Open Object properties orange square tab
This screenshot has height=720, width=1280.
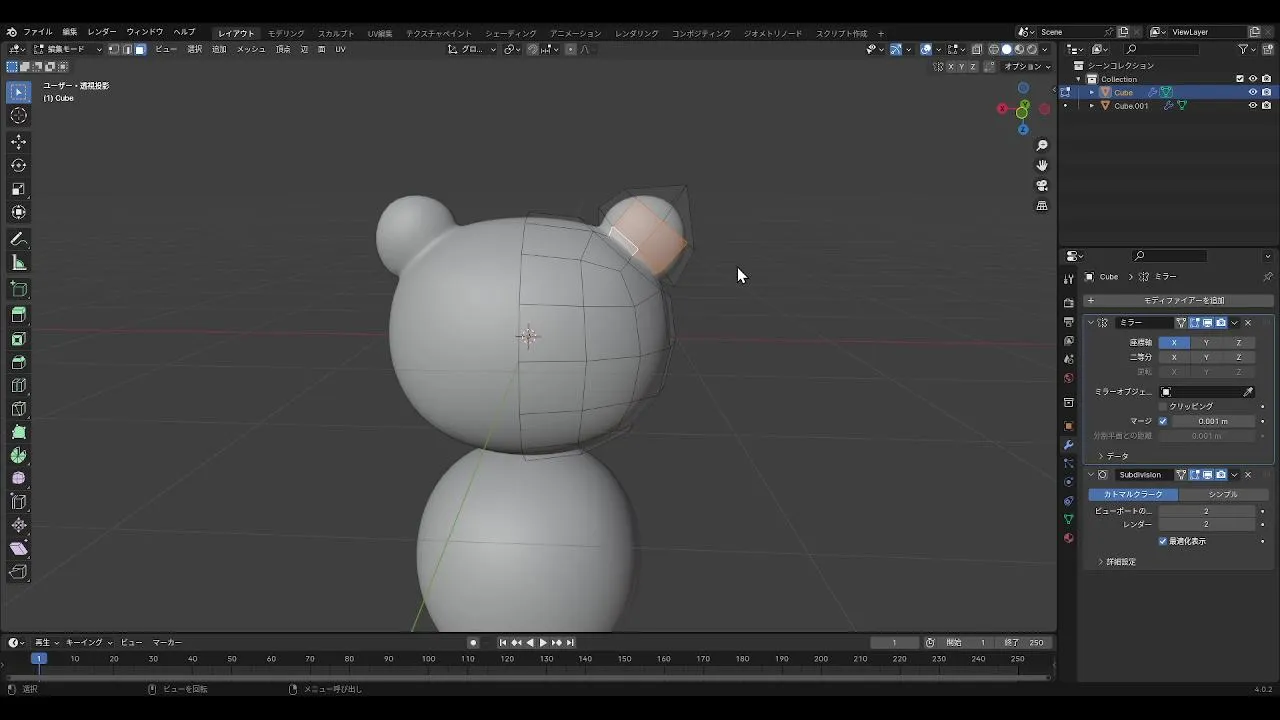click(1069, 426)
